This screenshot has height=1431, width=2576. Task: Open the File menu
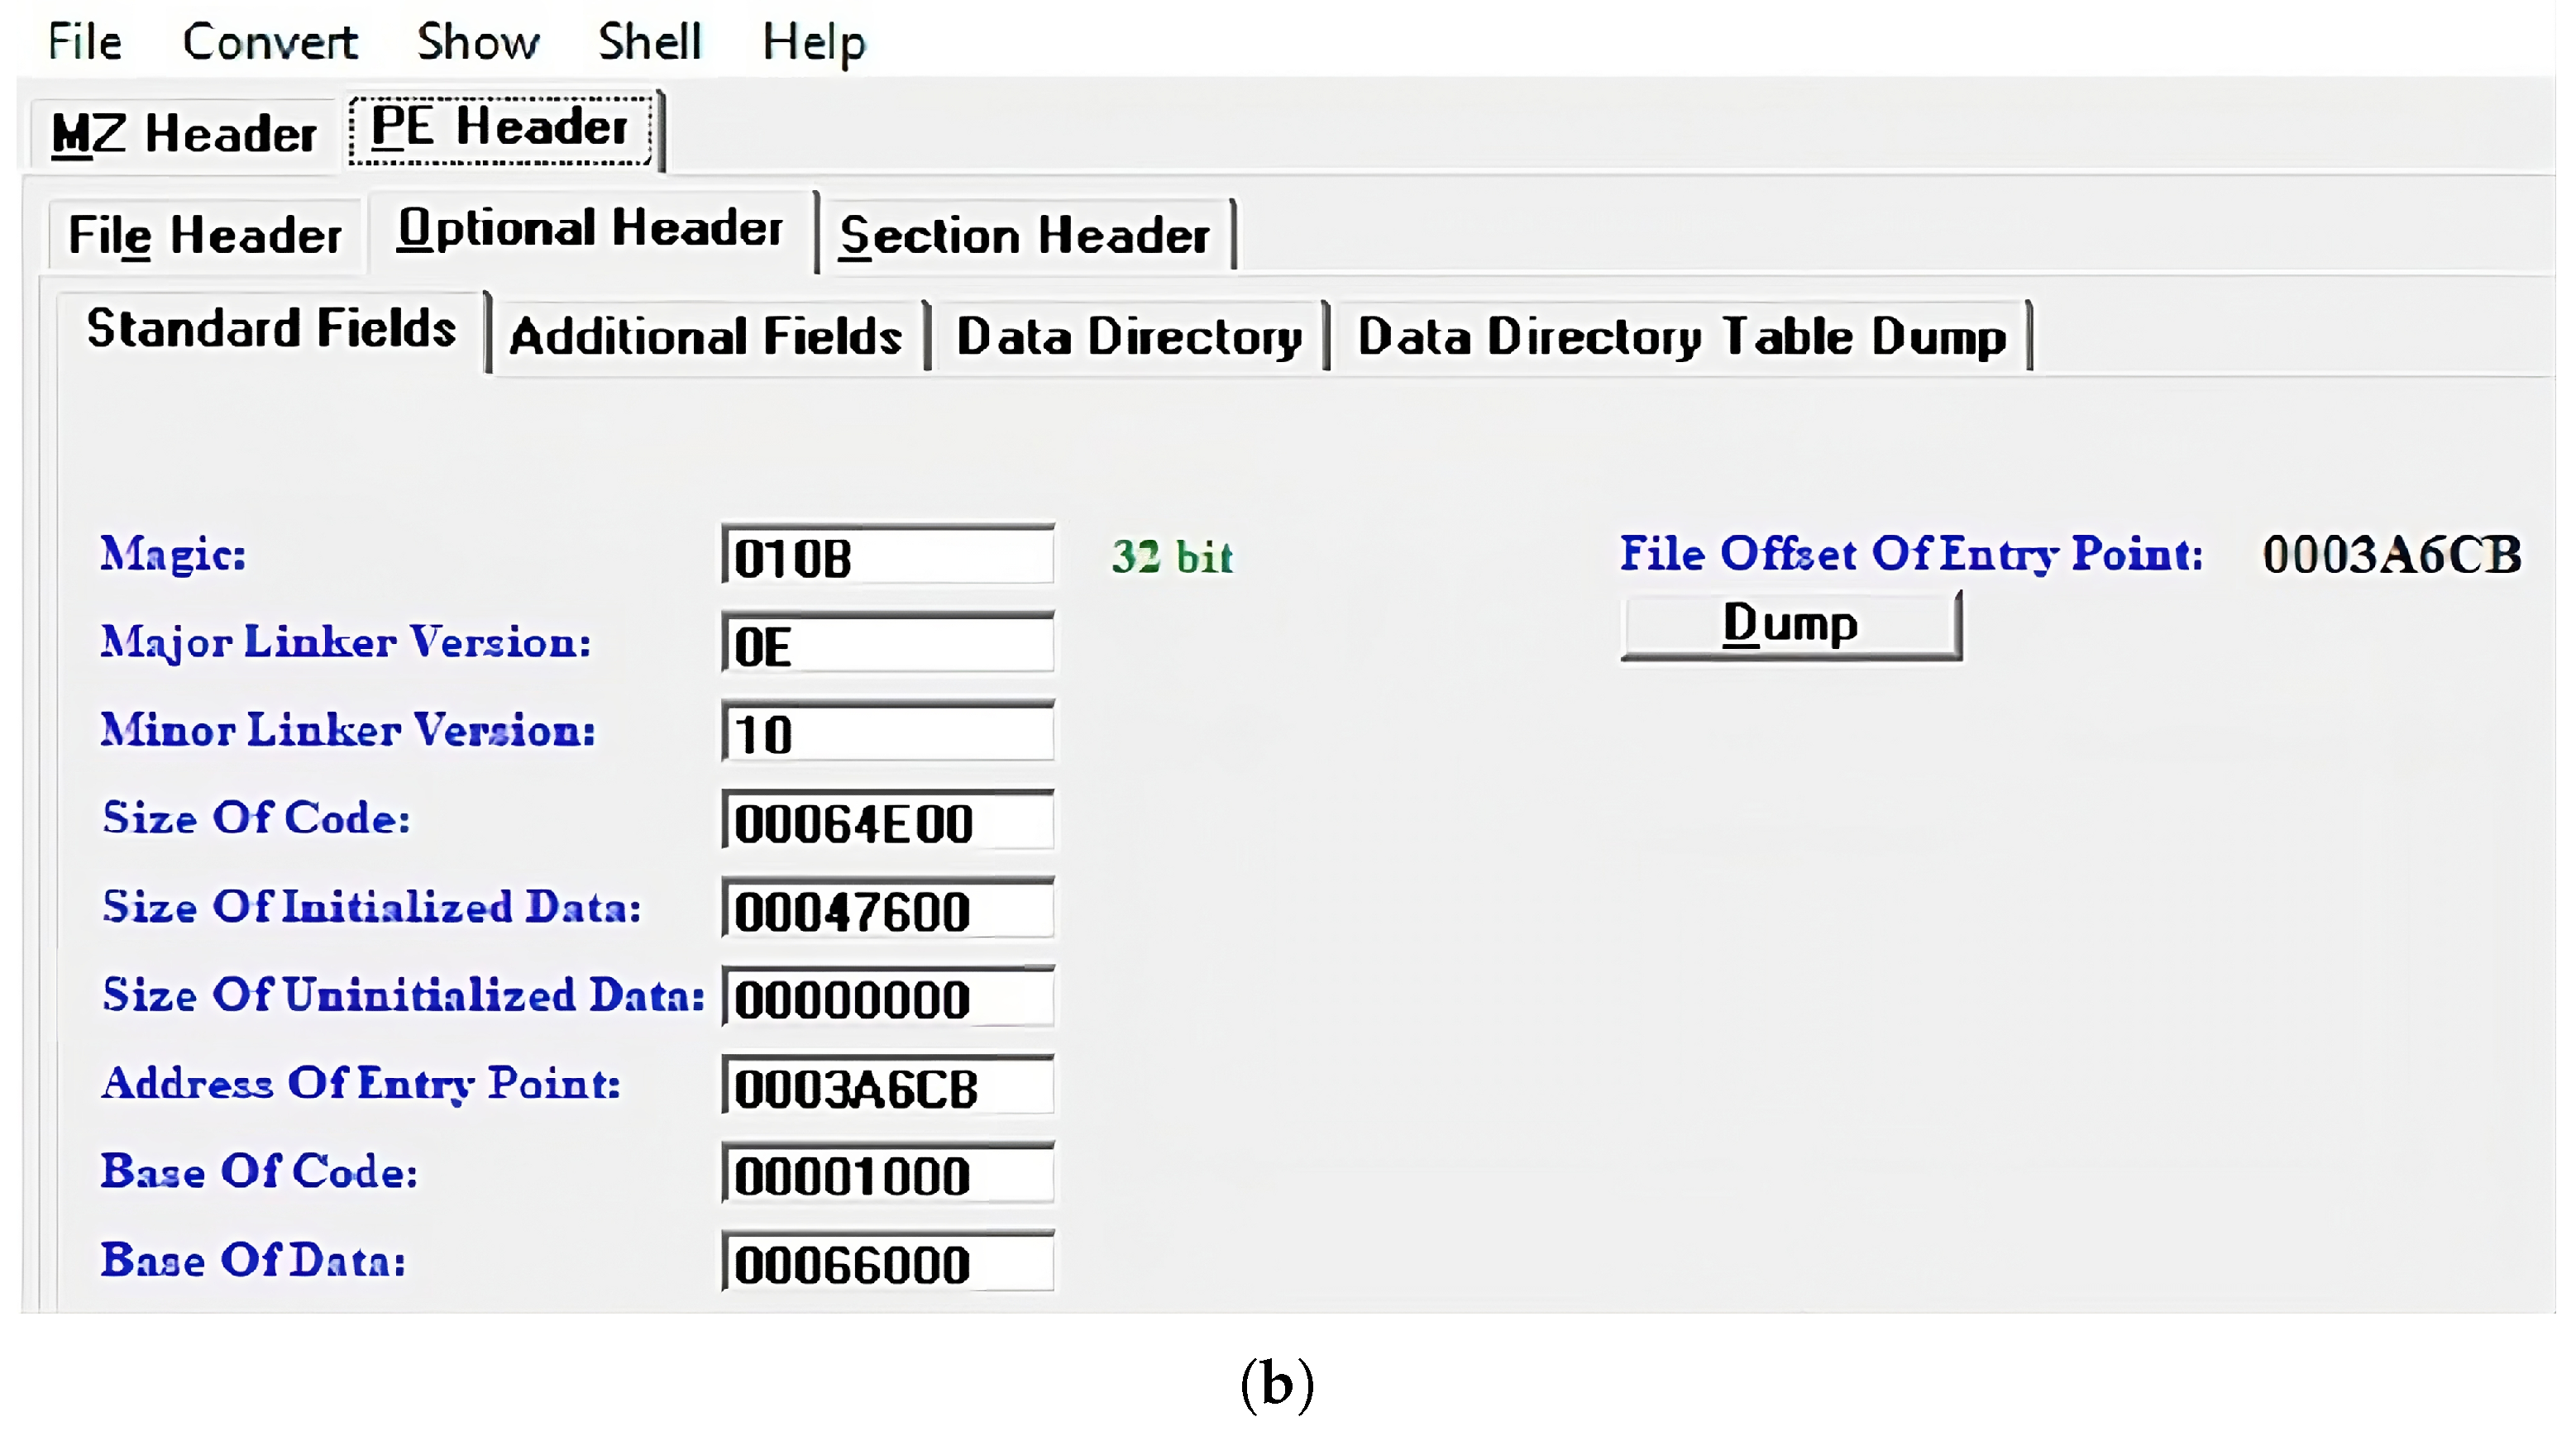(x=85, y=42)
